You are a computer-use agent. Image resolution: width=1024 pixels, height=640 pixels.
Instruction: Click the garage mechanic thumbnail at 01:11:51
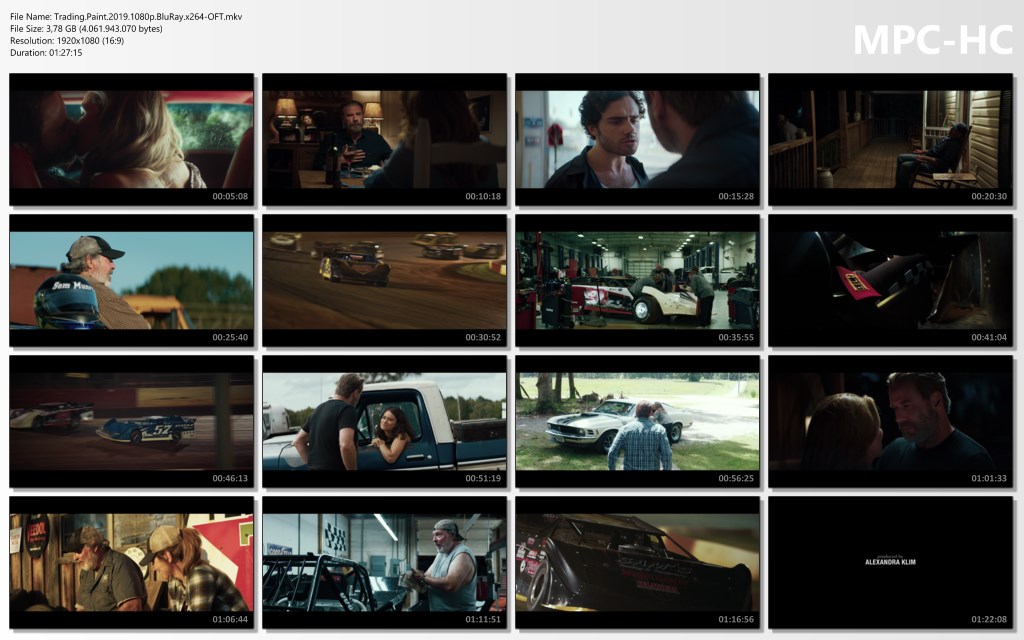coord(384,562)
